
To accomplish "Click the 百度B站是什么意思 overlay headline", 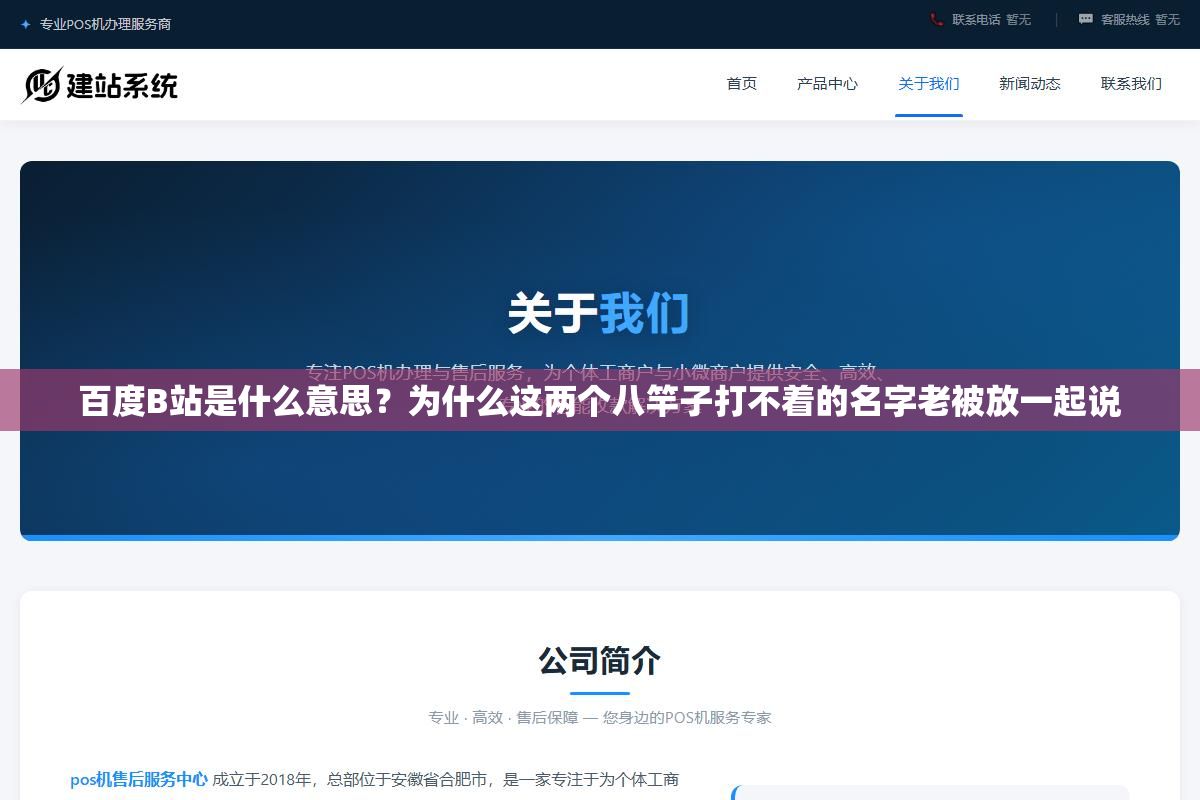I will click(600, 401).
